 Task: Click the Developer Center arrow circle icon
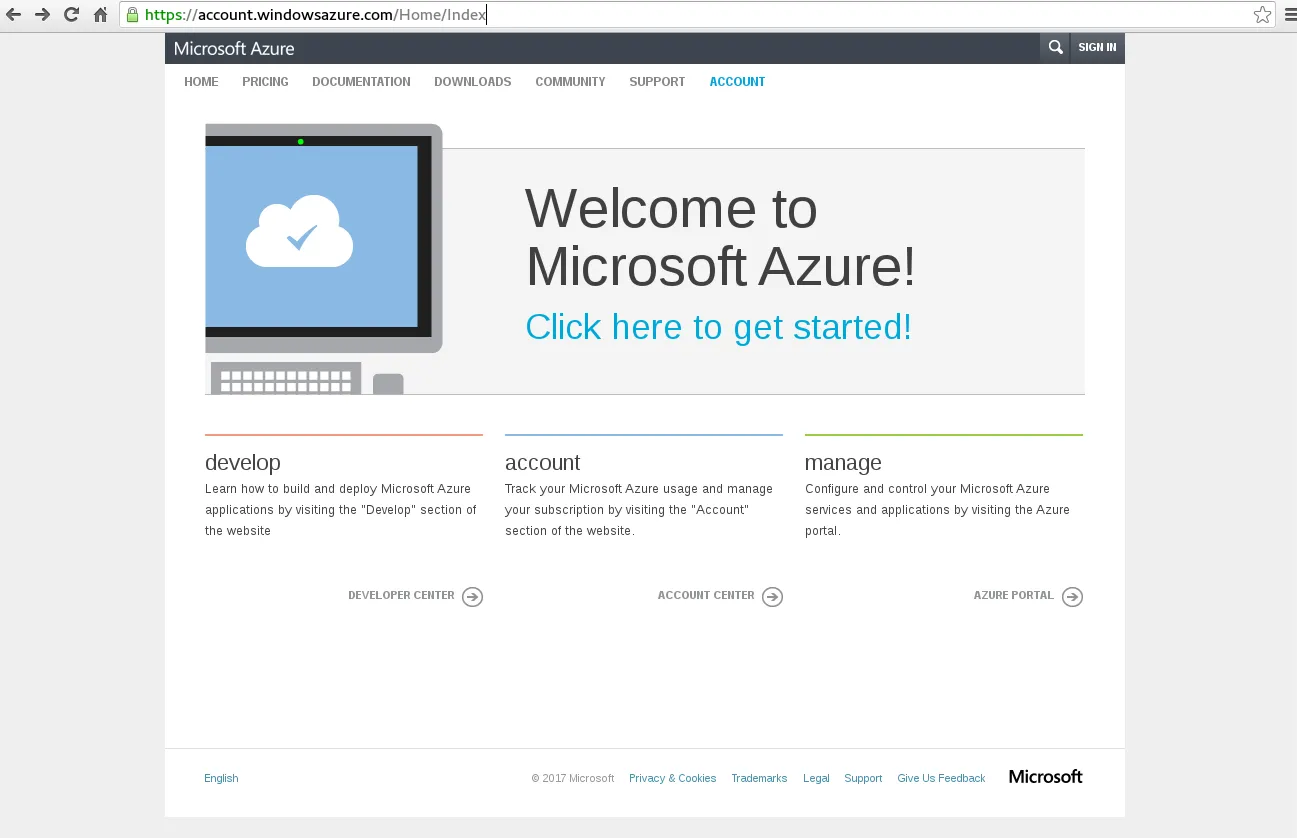pyautogui.click(x=473, y=597)
